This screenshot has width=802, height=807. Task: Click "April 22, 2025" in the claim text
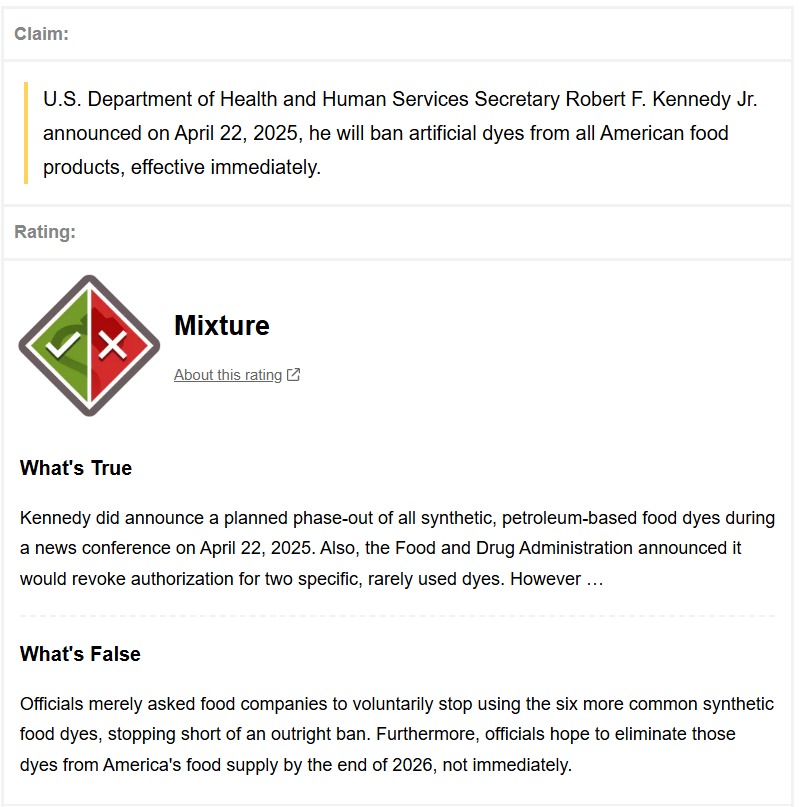pos(229,133)
